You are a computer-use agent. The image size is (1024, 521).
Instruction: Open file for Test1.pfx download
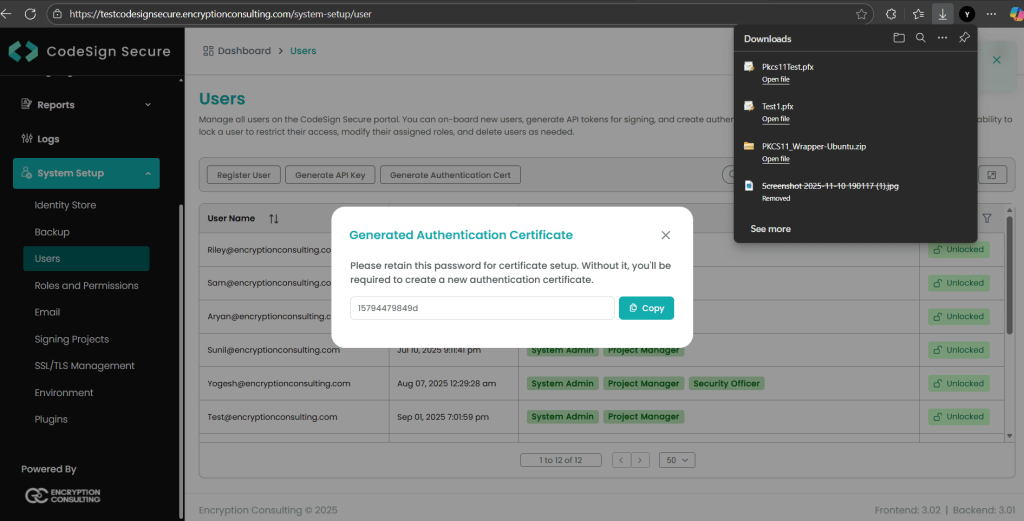tap(776, 119)
